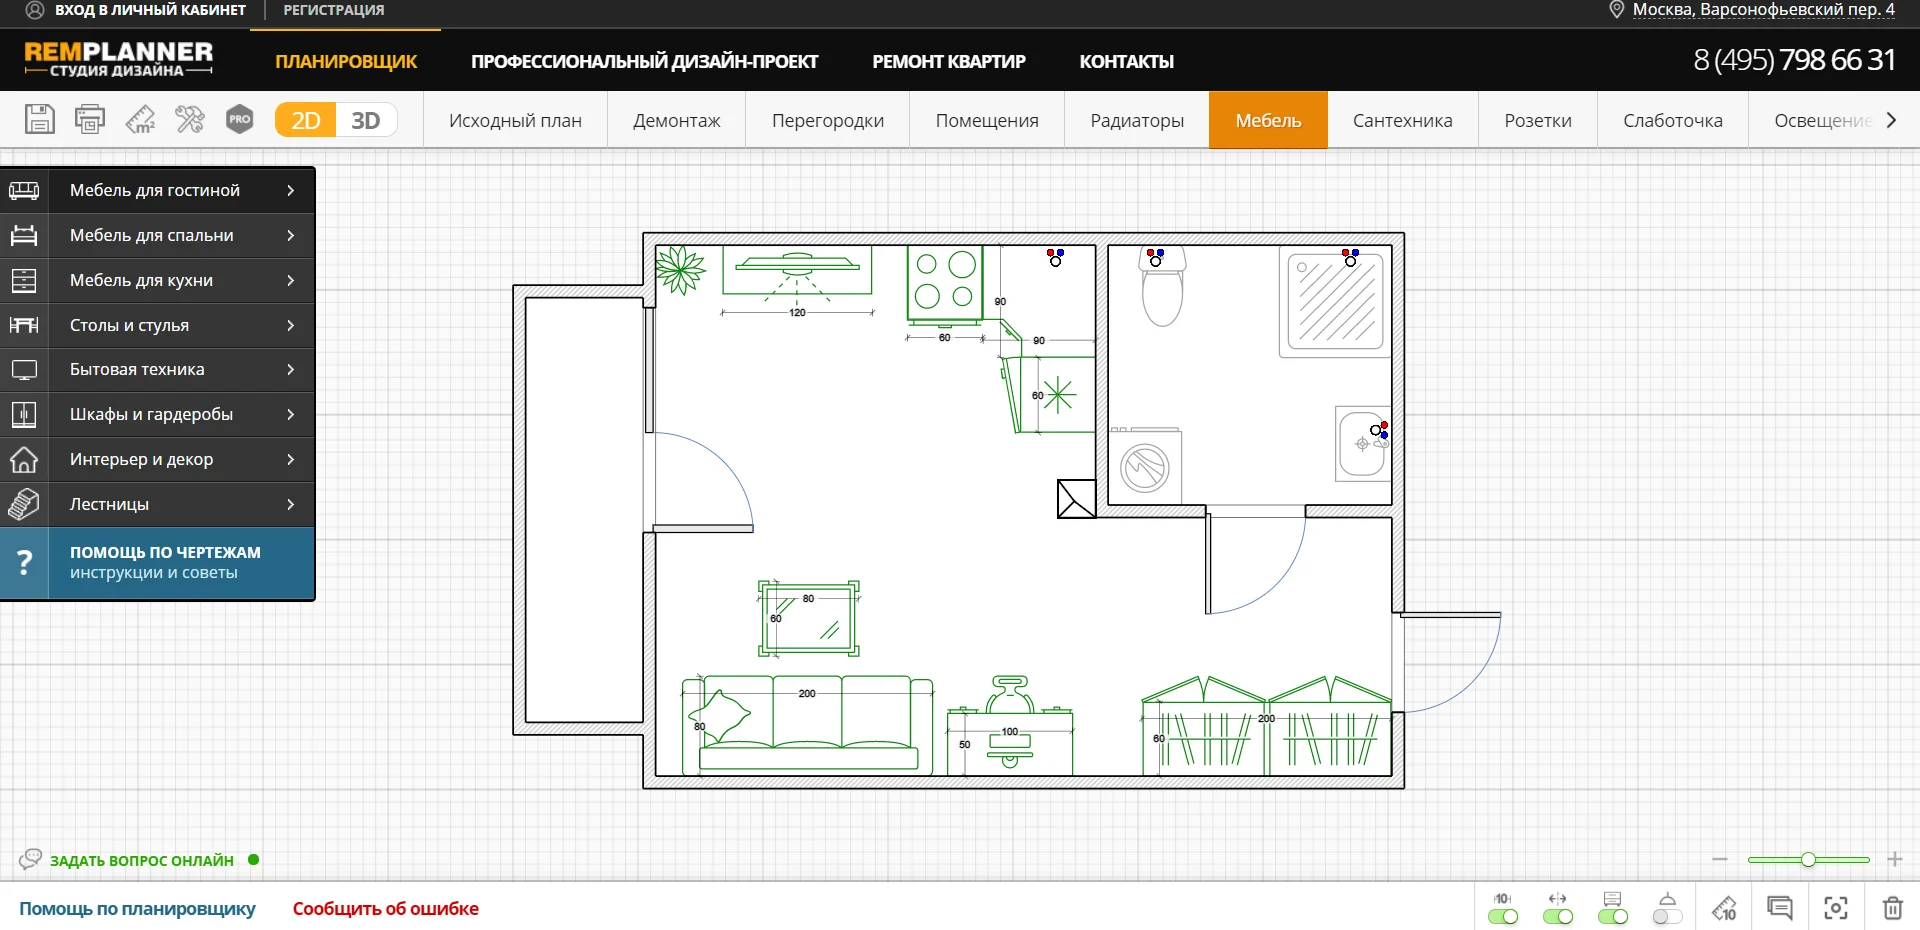Click the trash bin delete icon
This screenshot has width=1920, height=930.
click(x=1892, y=908)
